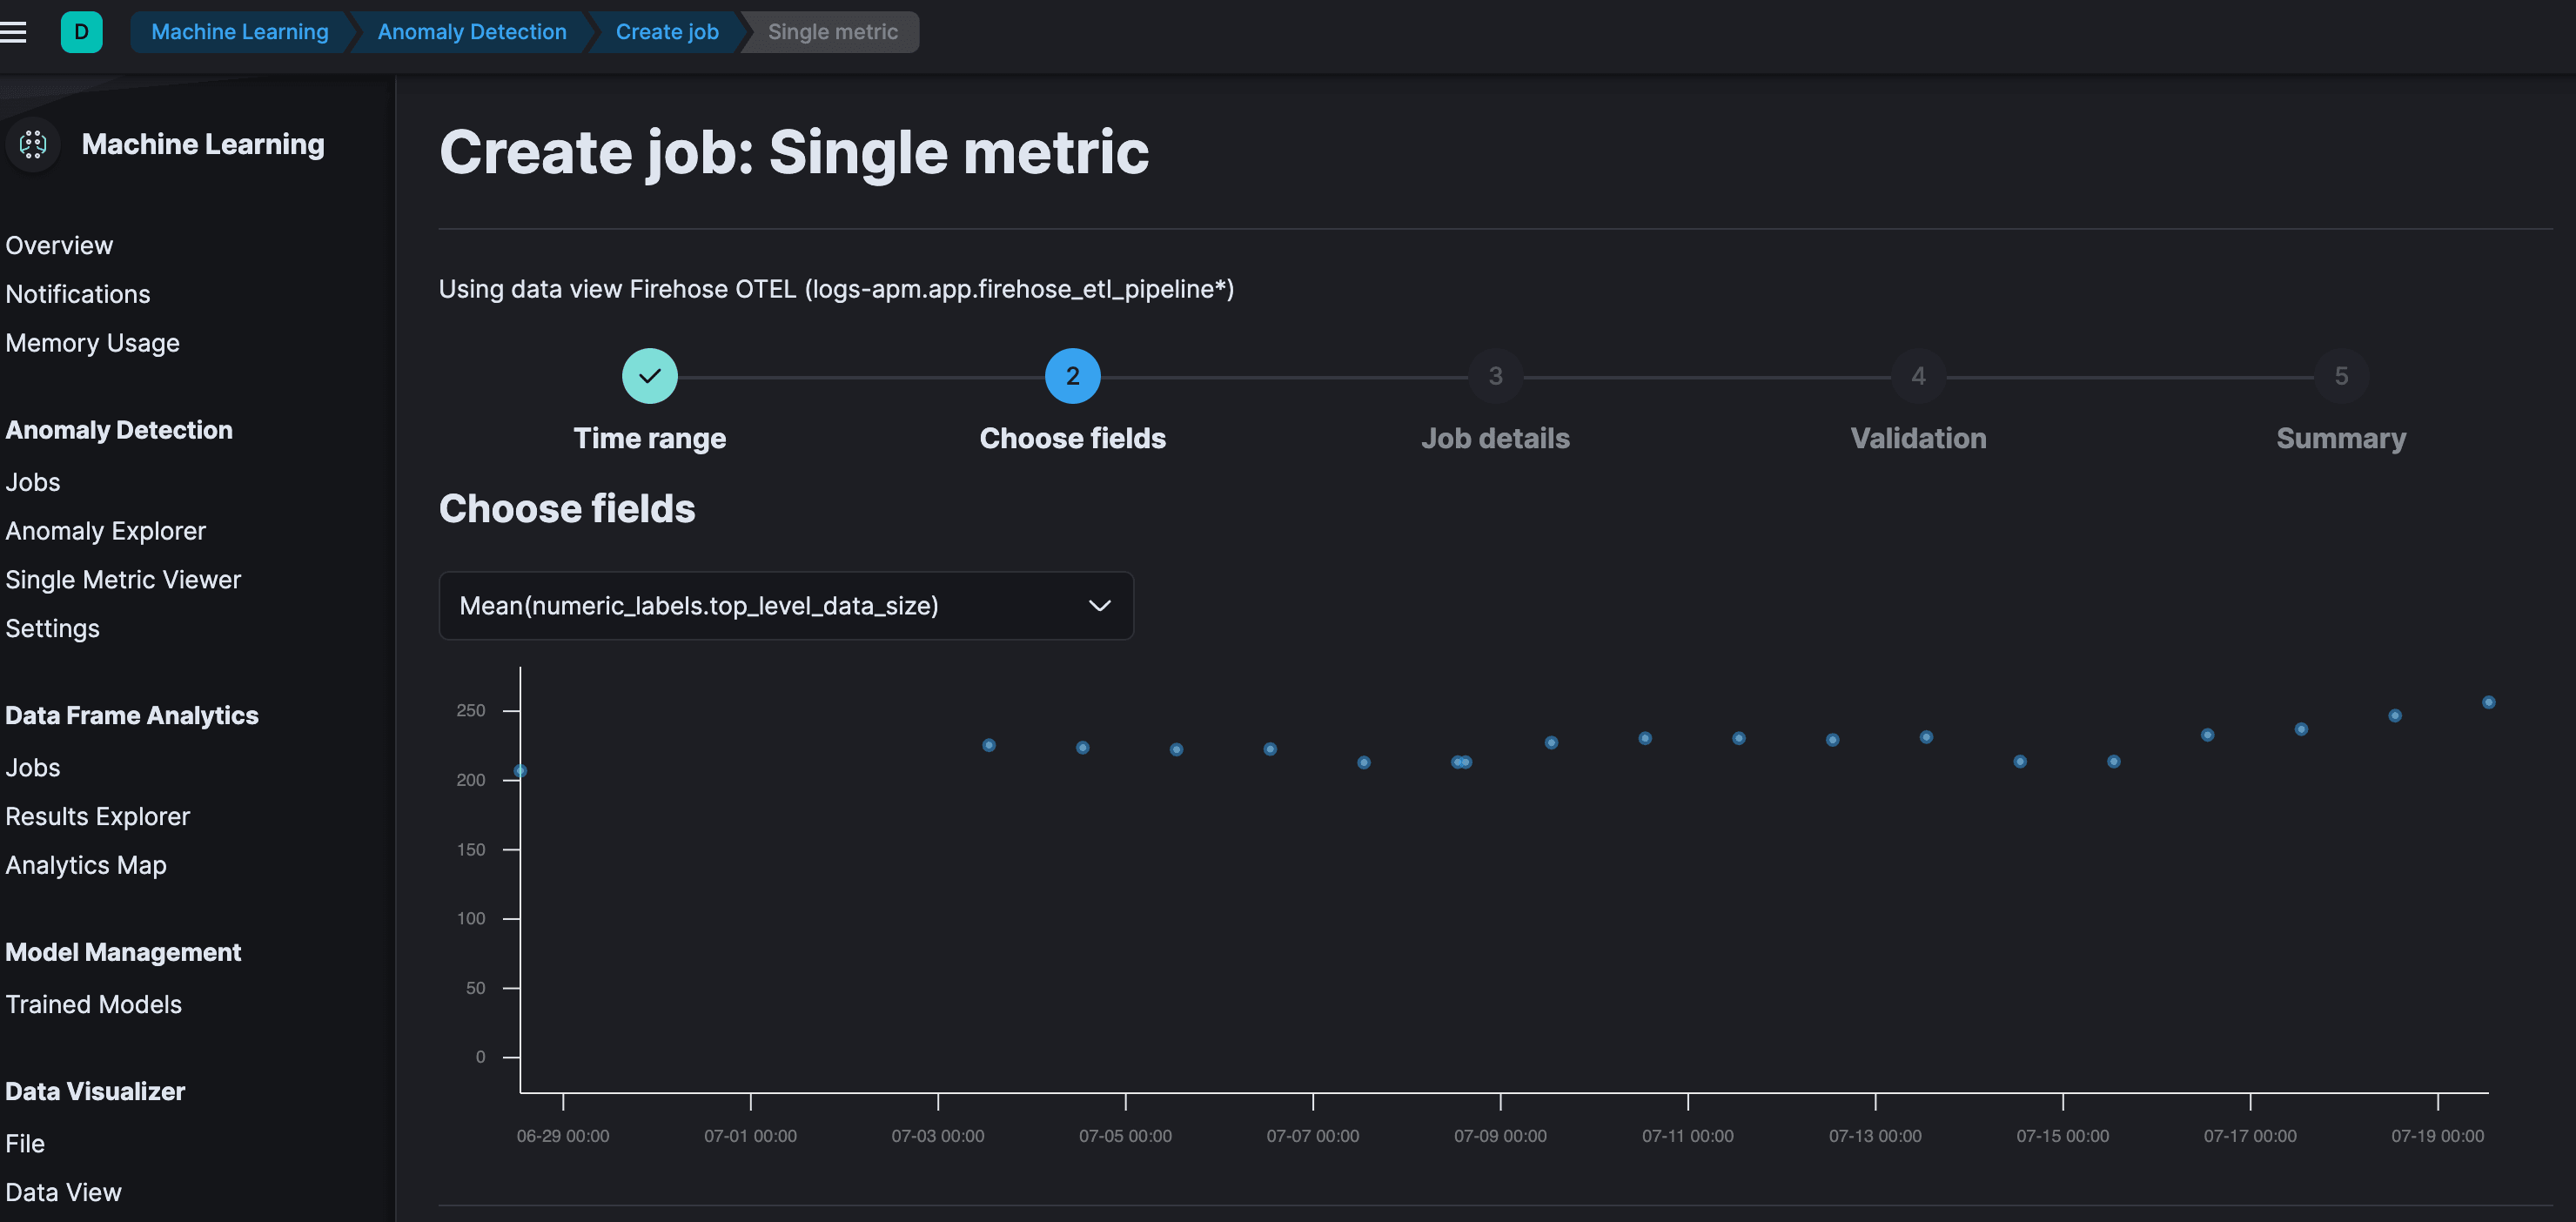Image resolution: width=2576 pixels, height=1222 pixels.
Task: Select the Notifications menu item
Action: coord(77,294)
